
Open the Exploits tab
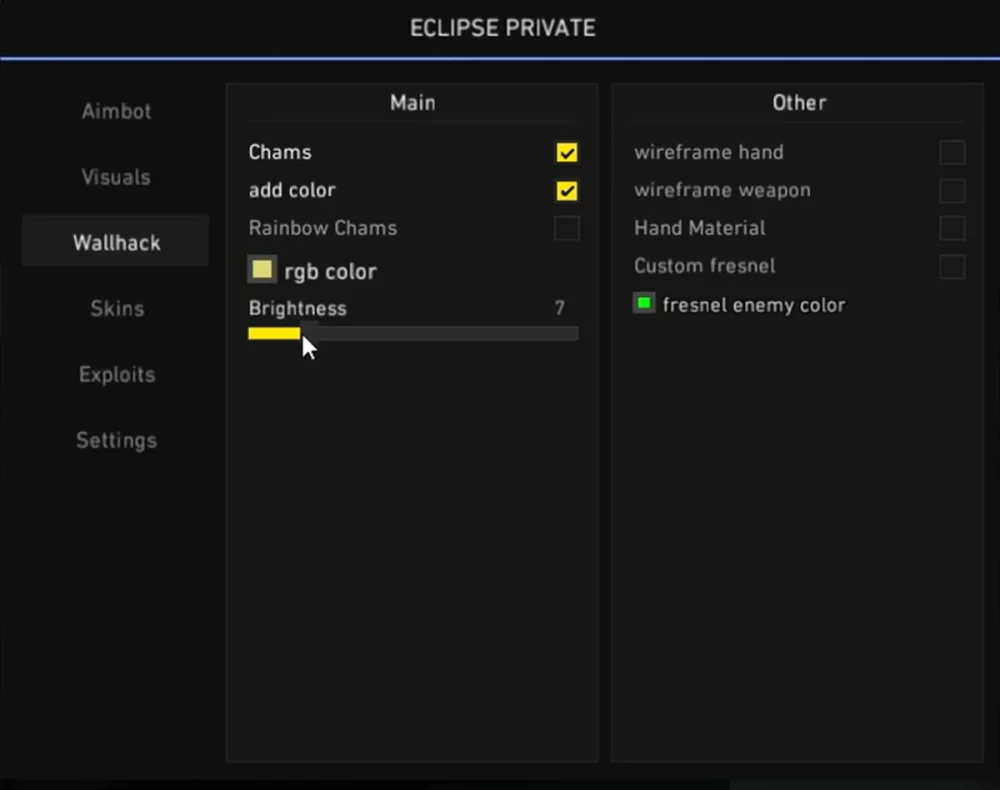coord(116,375)
